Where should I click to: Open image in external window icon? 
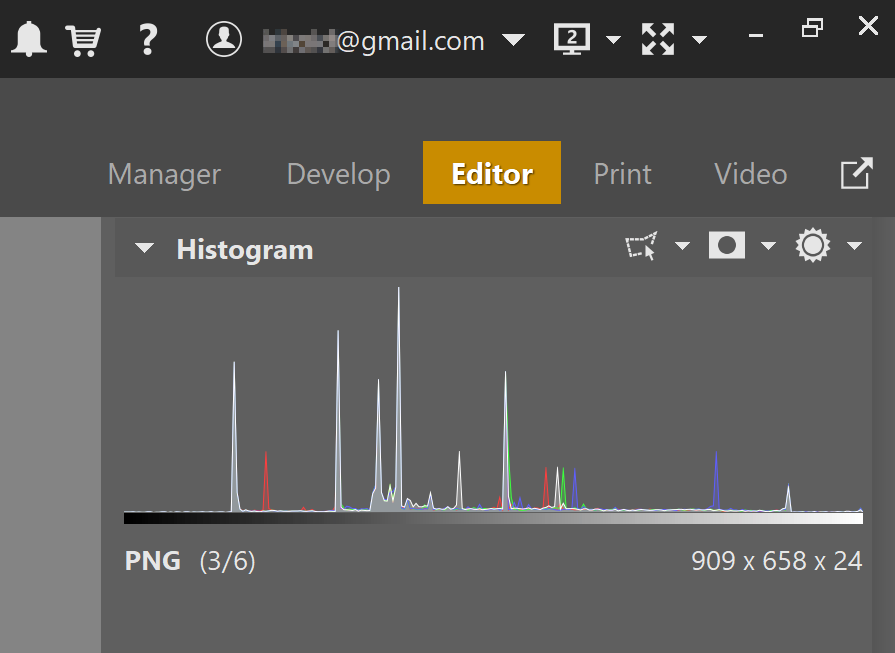click(856, 173)
